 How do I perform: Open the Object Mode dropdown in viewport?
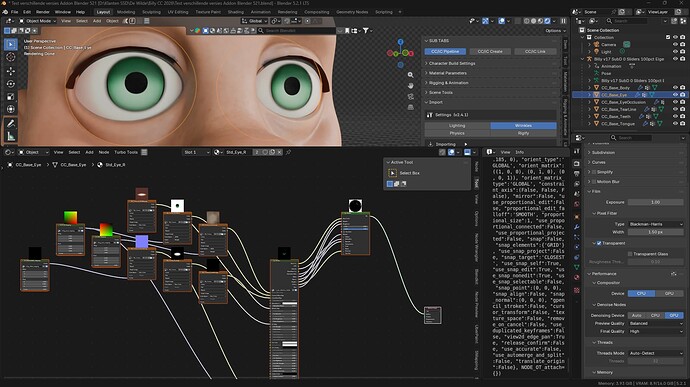tap(37, 21)
